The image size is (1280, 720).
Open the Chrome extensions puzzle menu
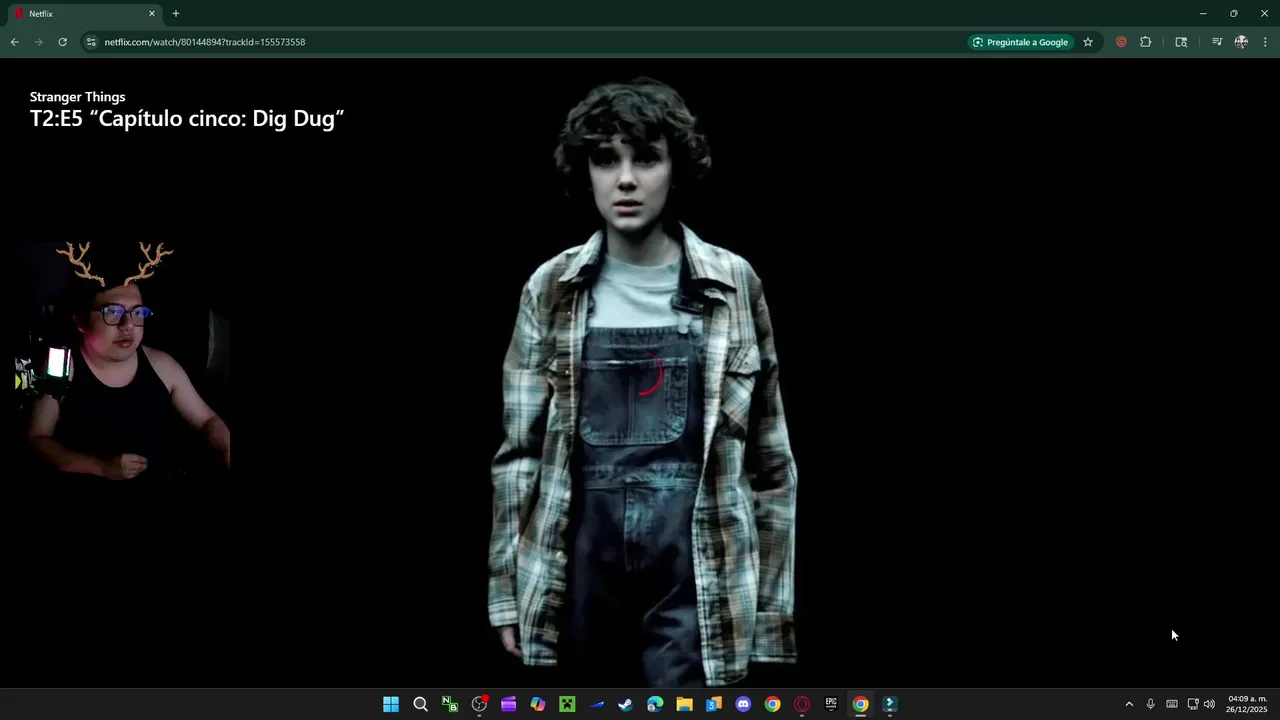1146,42
